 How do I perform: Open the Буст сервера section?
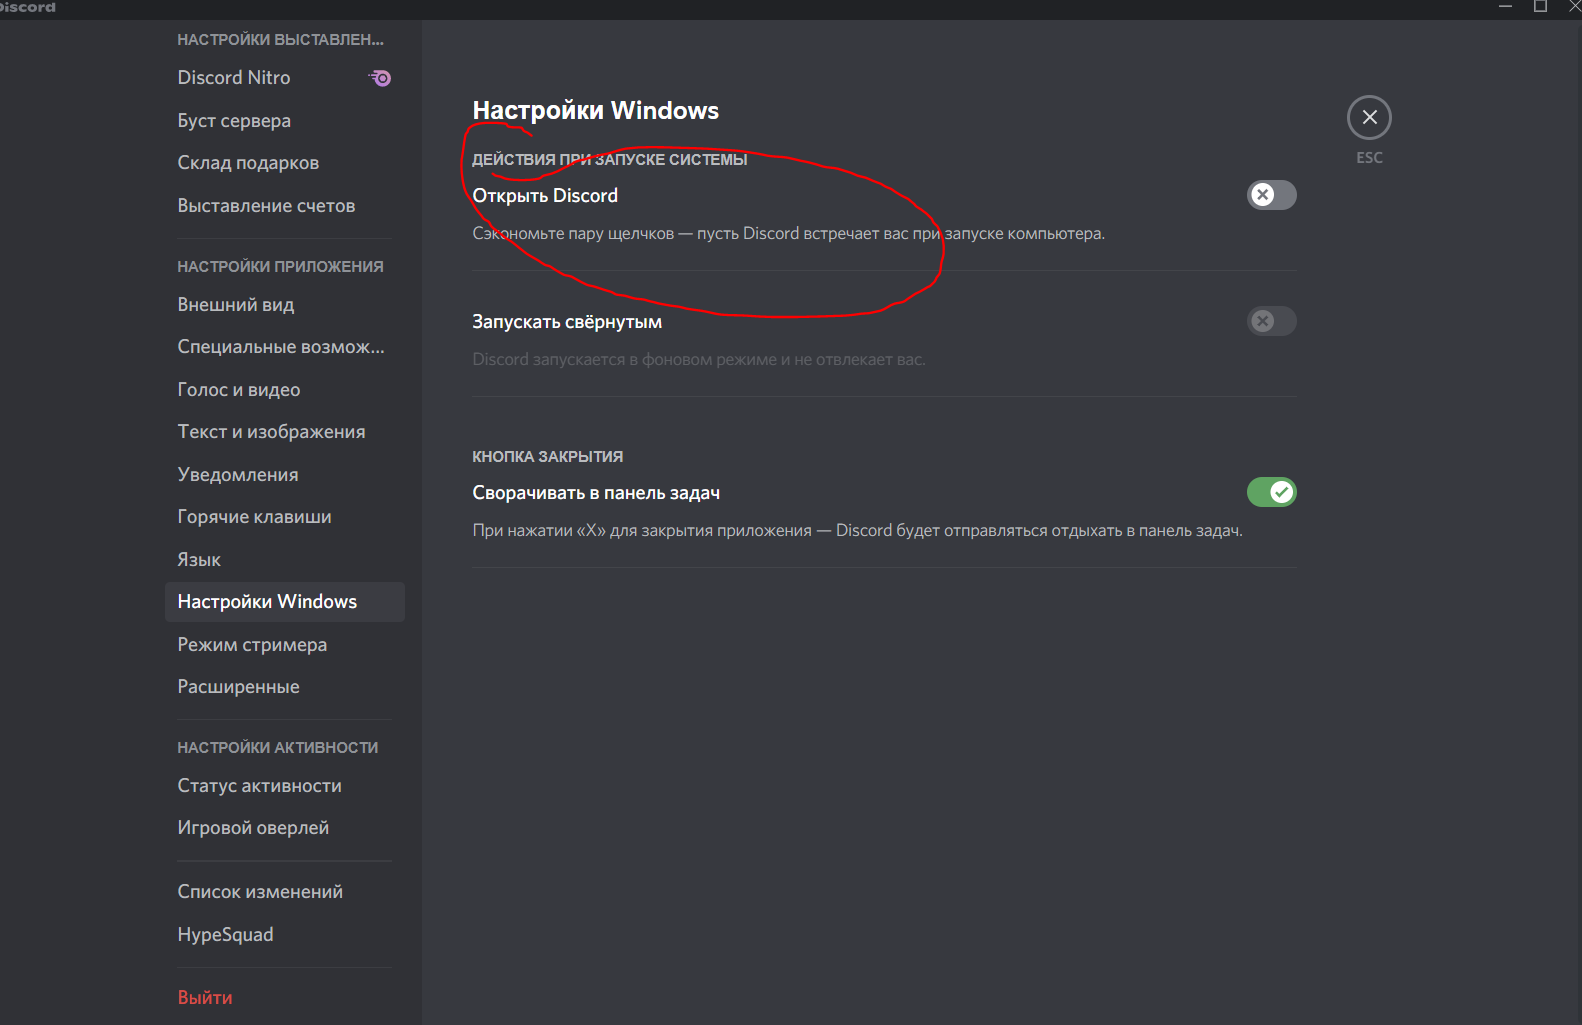(x=285, y=121)
